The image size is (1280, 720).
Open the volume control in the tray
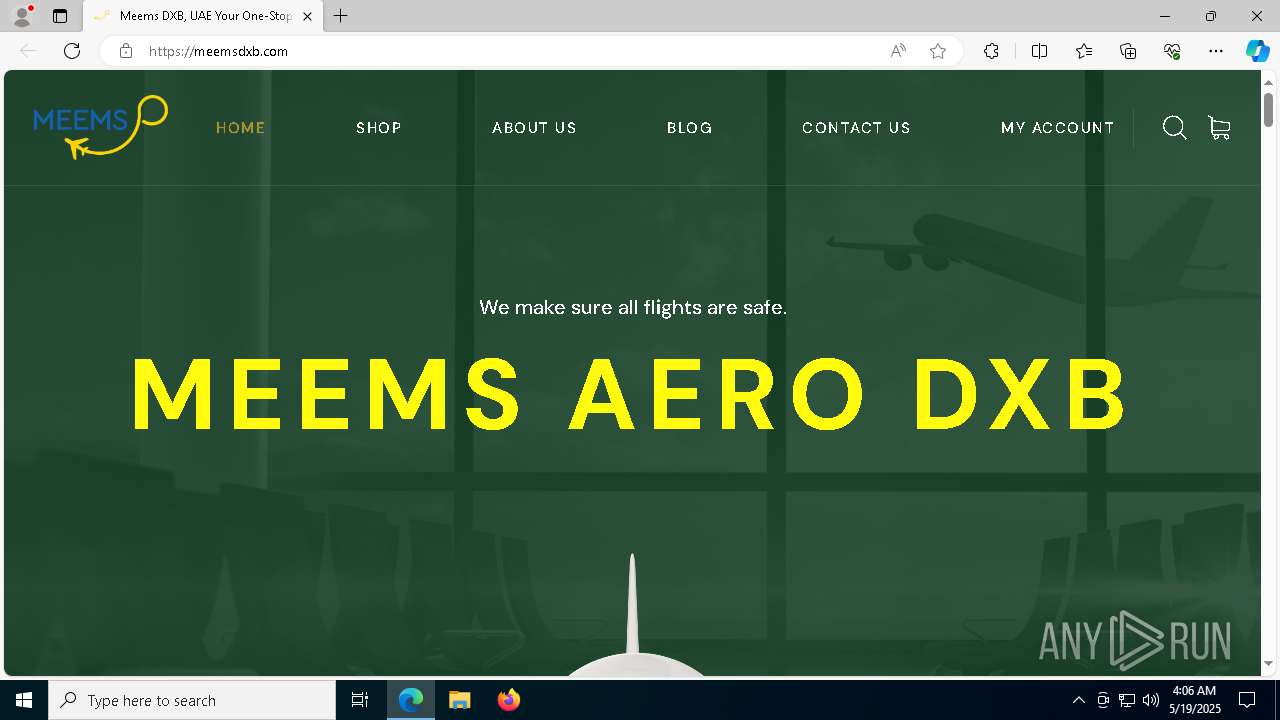click(1150, 700)
